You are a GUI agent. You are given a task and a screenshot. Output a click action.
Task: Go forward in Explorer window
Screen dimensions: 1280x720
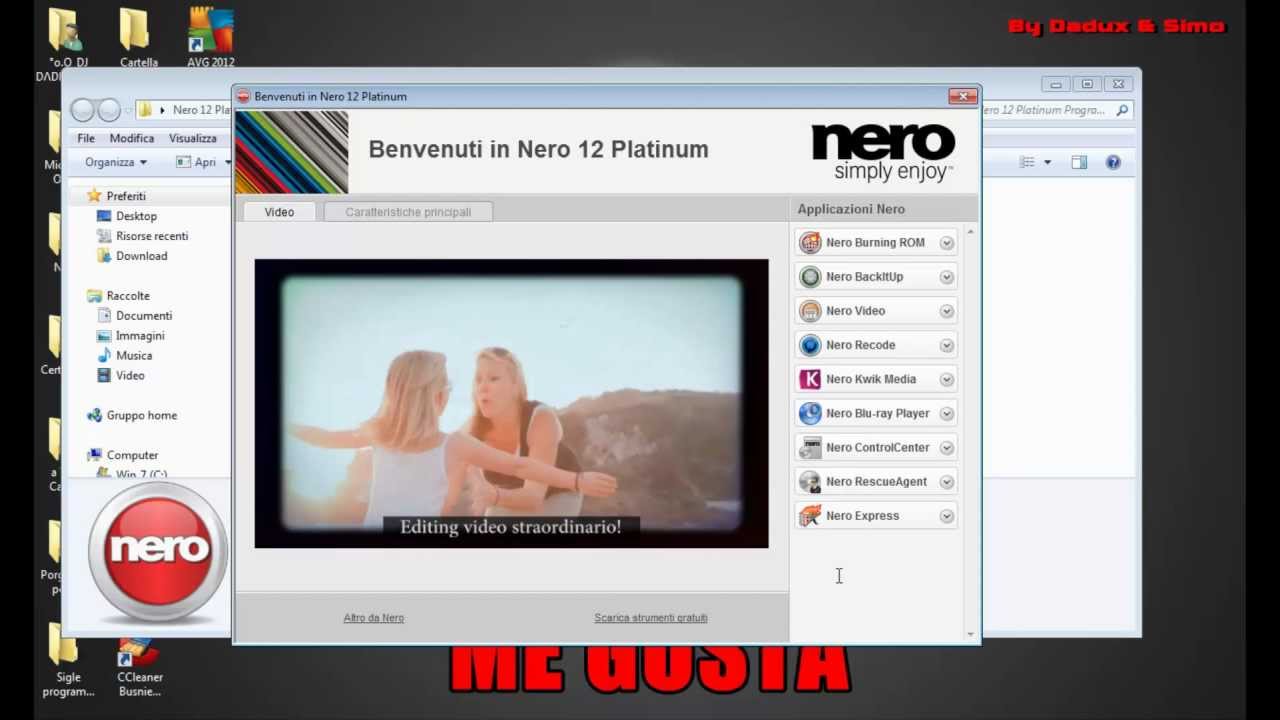tap(109, 110)
